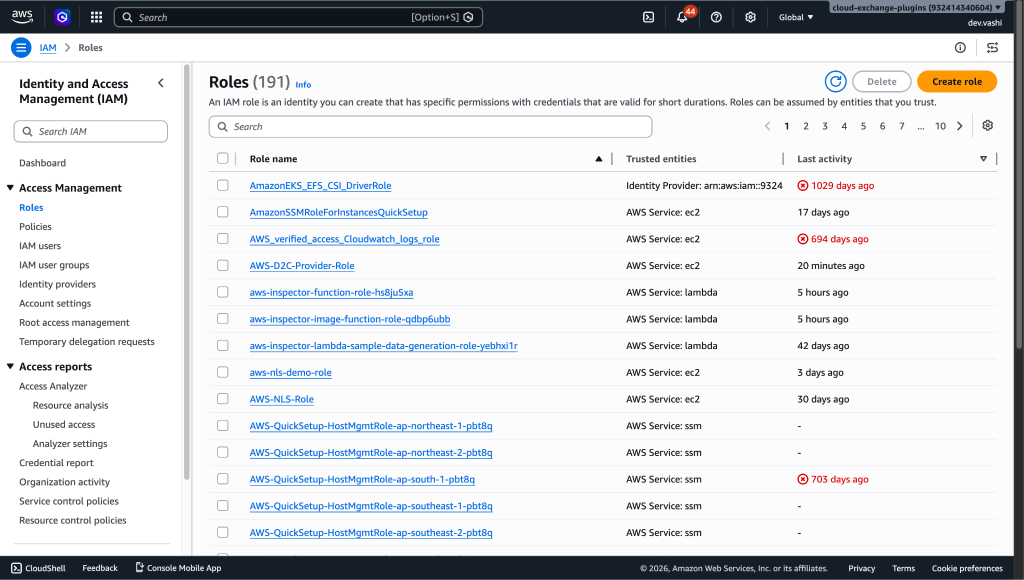The width and height of the screenshot is (1024, 580).
Task: Select aws-inspector-function-role-hs8ju5xa checkbox
Action: (223, 292)
